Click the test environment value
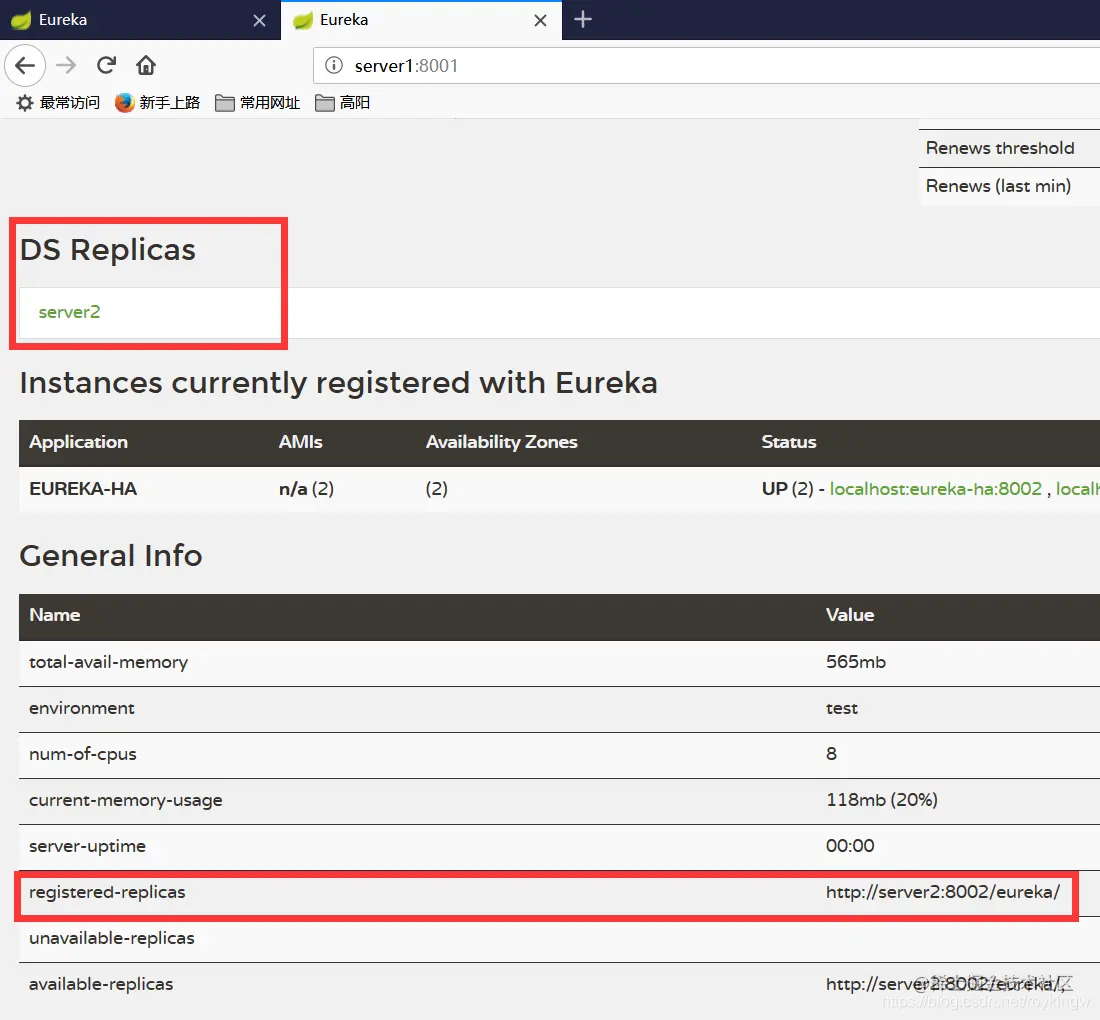Image resolution: width=1100 pixels, height=1020 pixels. (842, 709)
